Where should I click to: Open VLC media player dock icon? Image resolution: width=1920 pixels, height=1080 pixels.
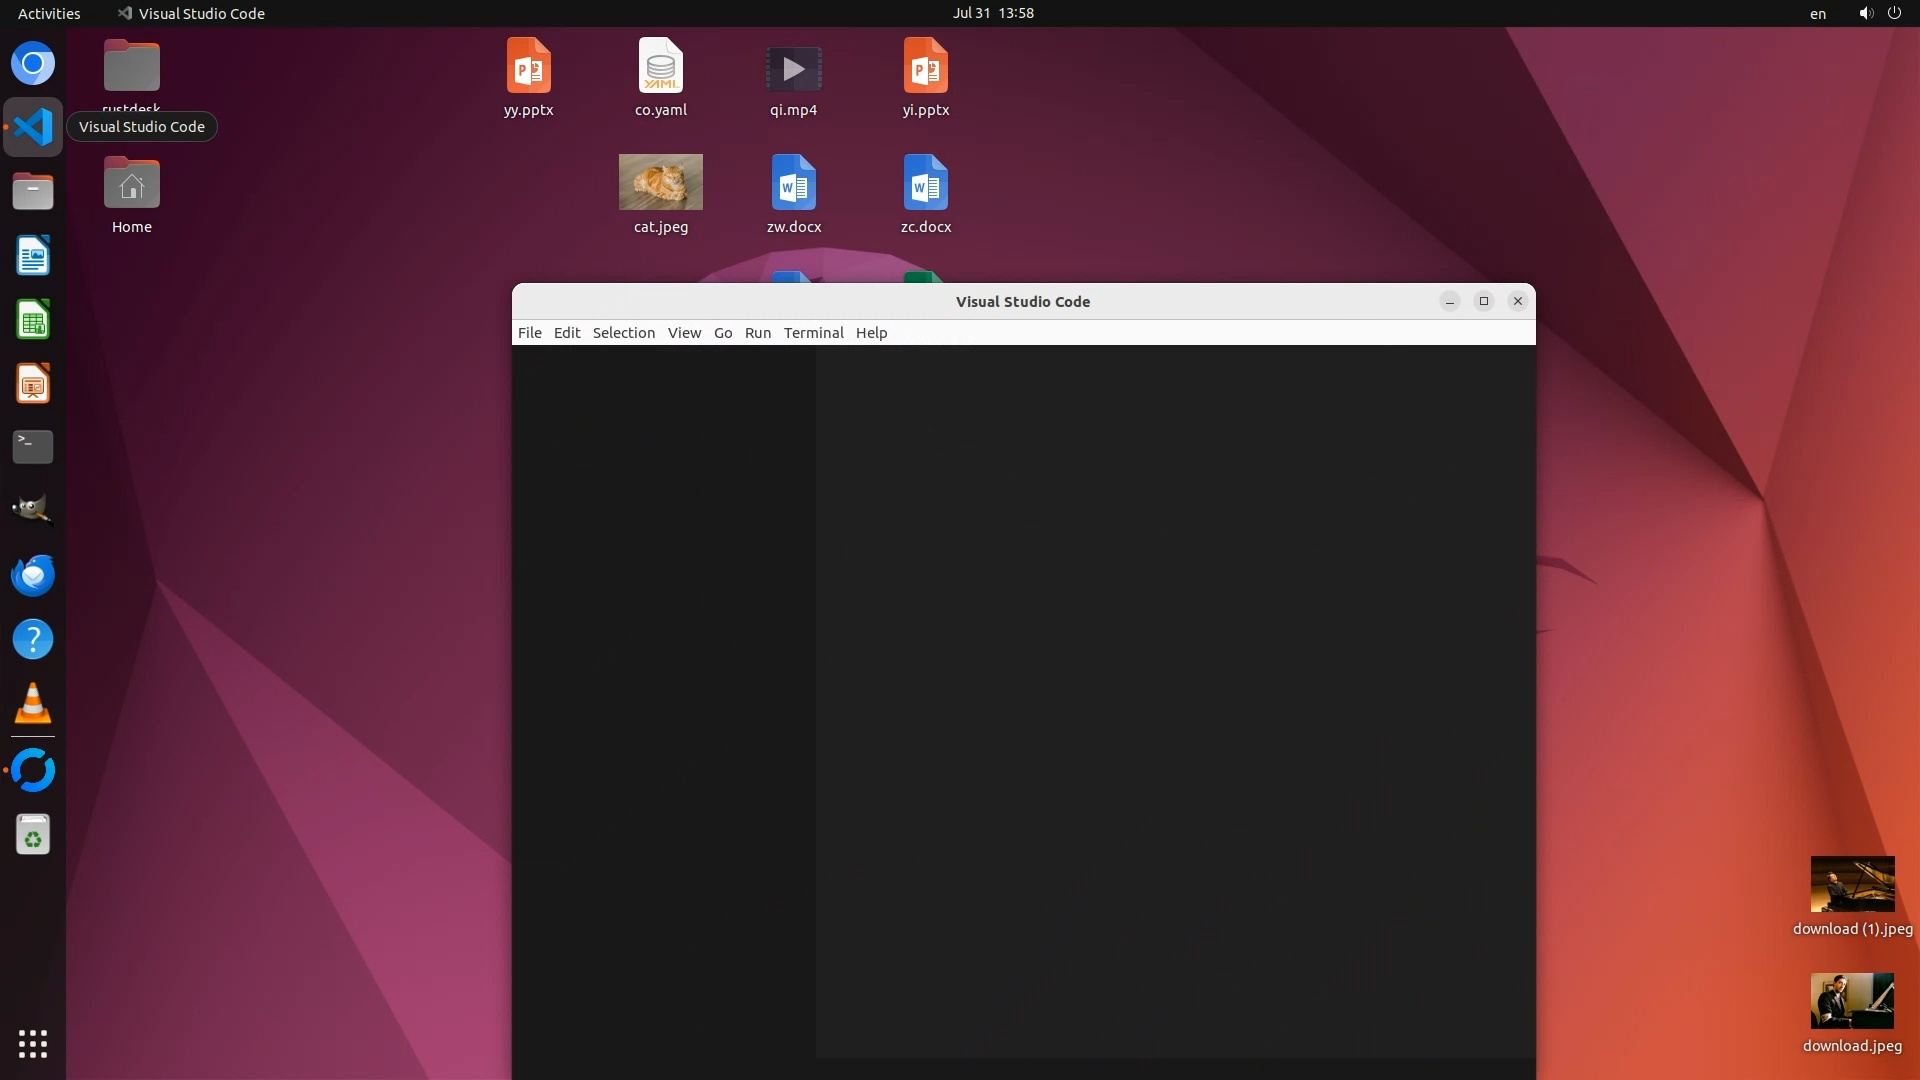coord(33,703)
